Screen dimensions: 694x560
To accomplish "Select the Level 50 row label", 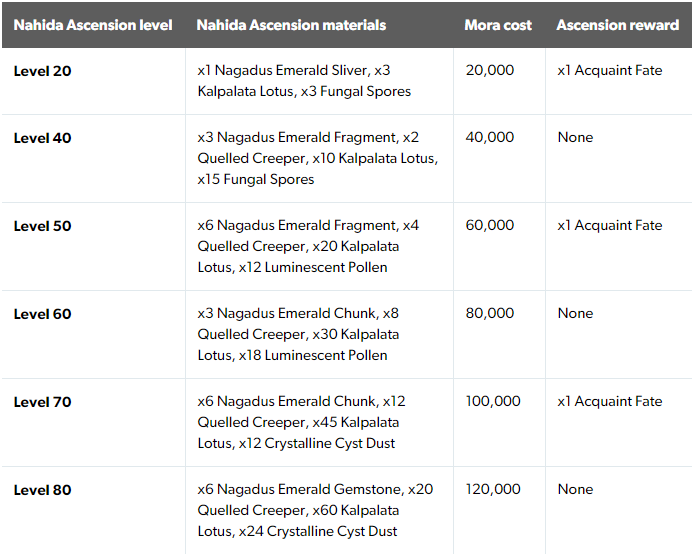I will click(x=42, y=226).
